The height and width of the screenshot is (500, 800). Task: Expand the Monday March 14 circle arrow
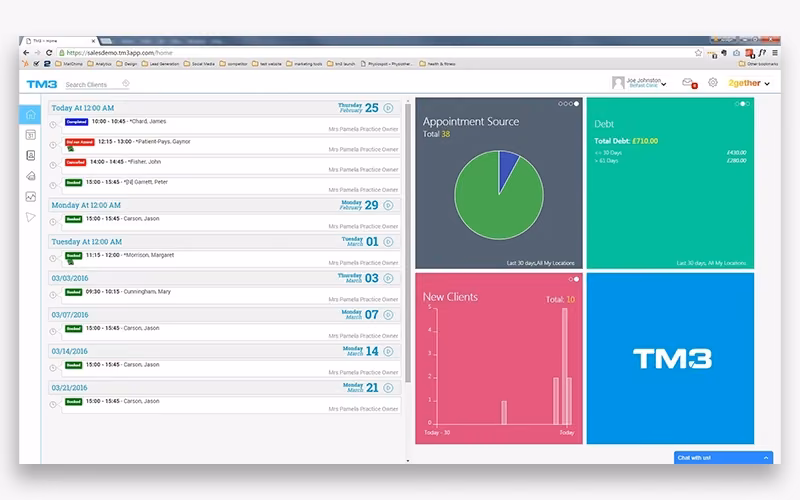point(388,351)
